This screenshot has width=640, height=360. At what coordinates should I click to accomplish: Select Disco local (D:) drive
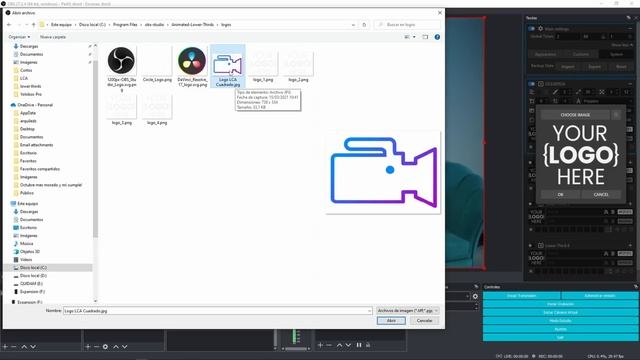33,276
